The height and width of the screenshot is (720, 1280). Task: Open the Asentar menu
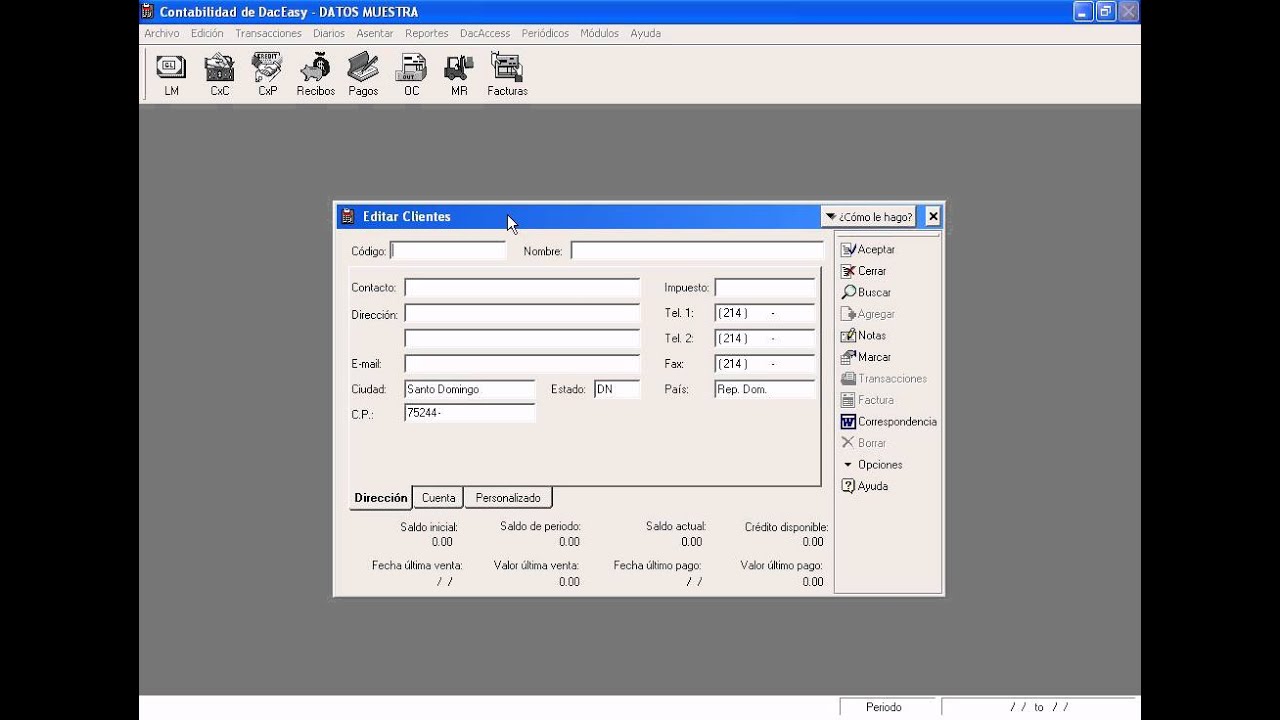coord(375,33)
